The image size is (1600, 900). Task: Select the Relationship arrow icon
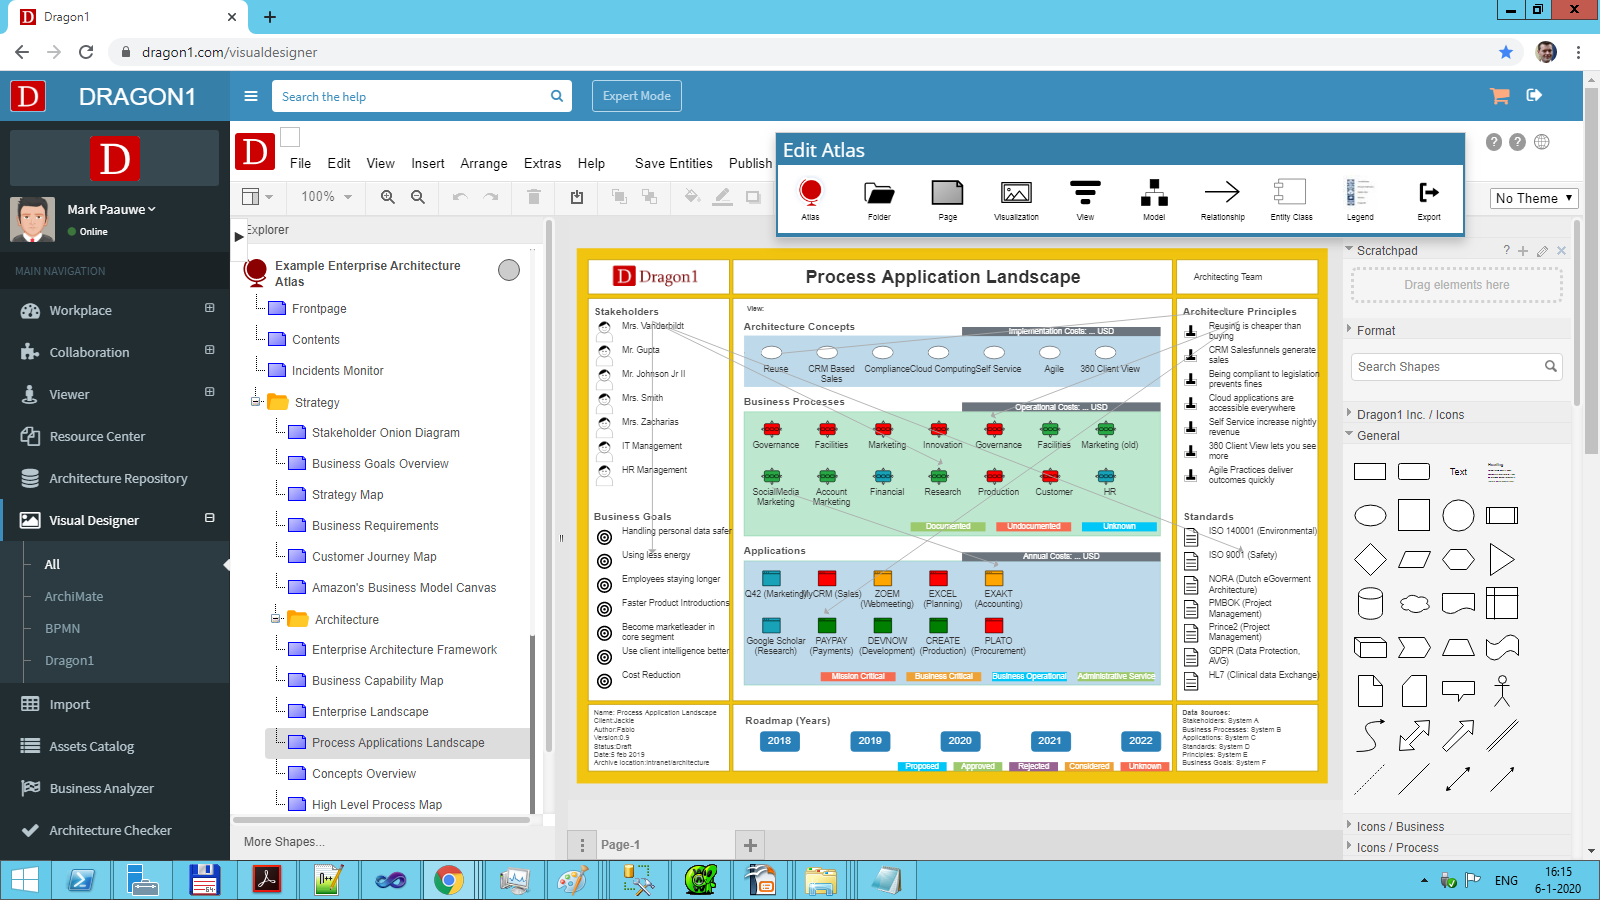1222,194
